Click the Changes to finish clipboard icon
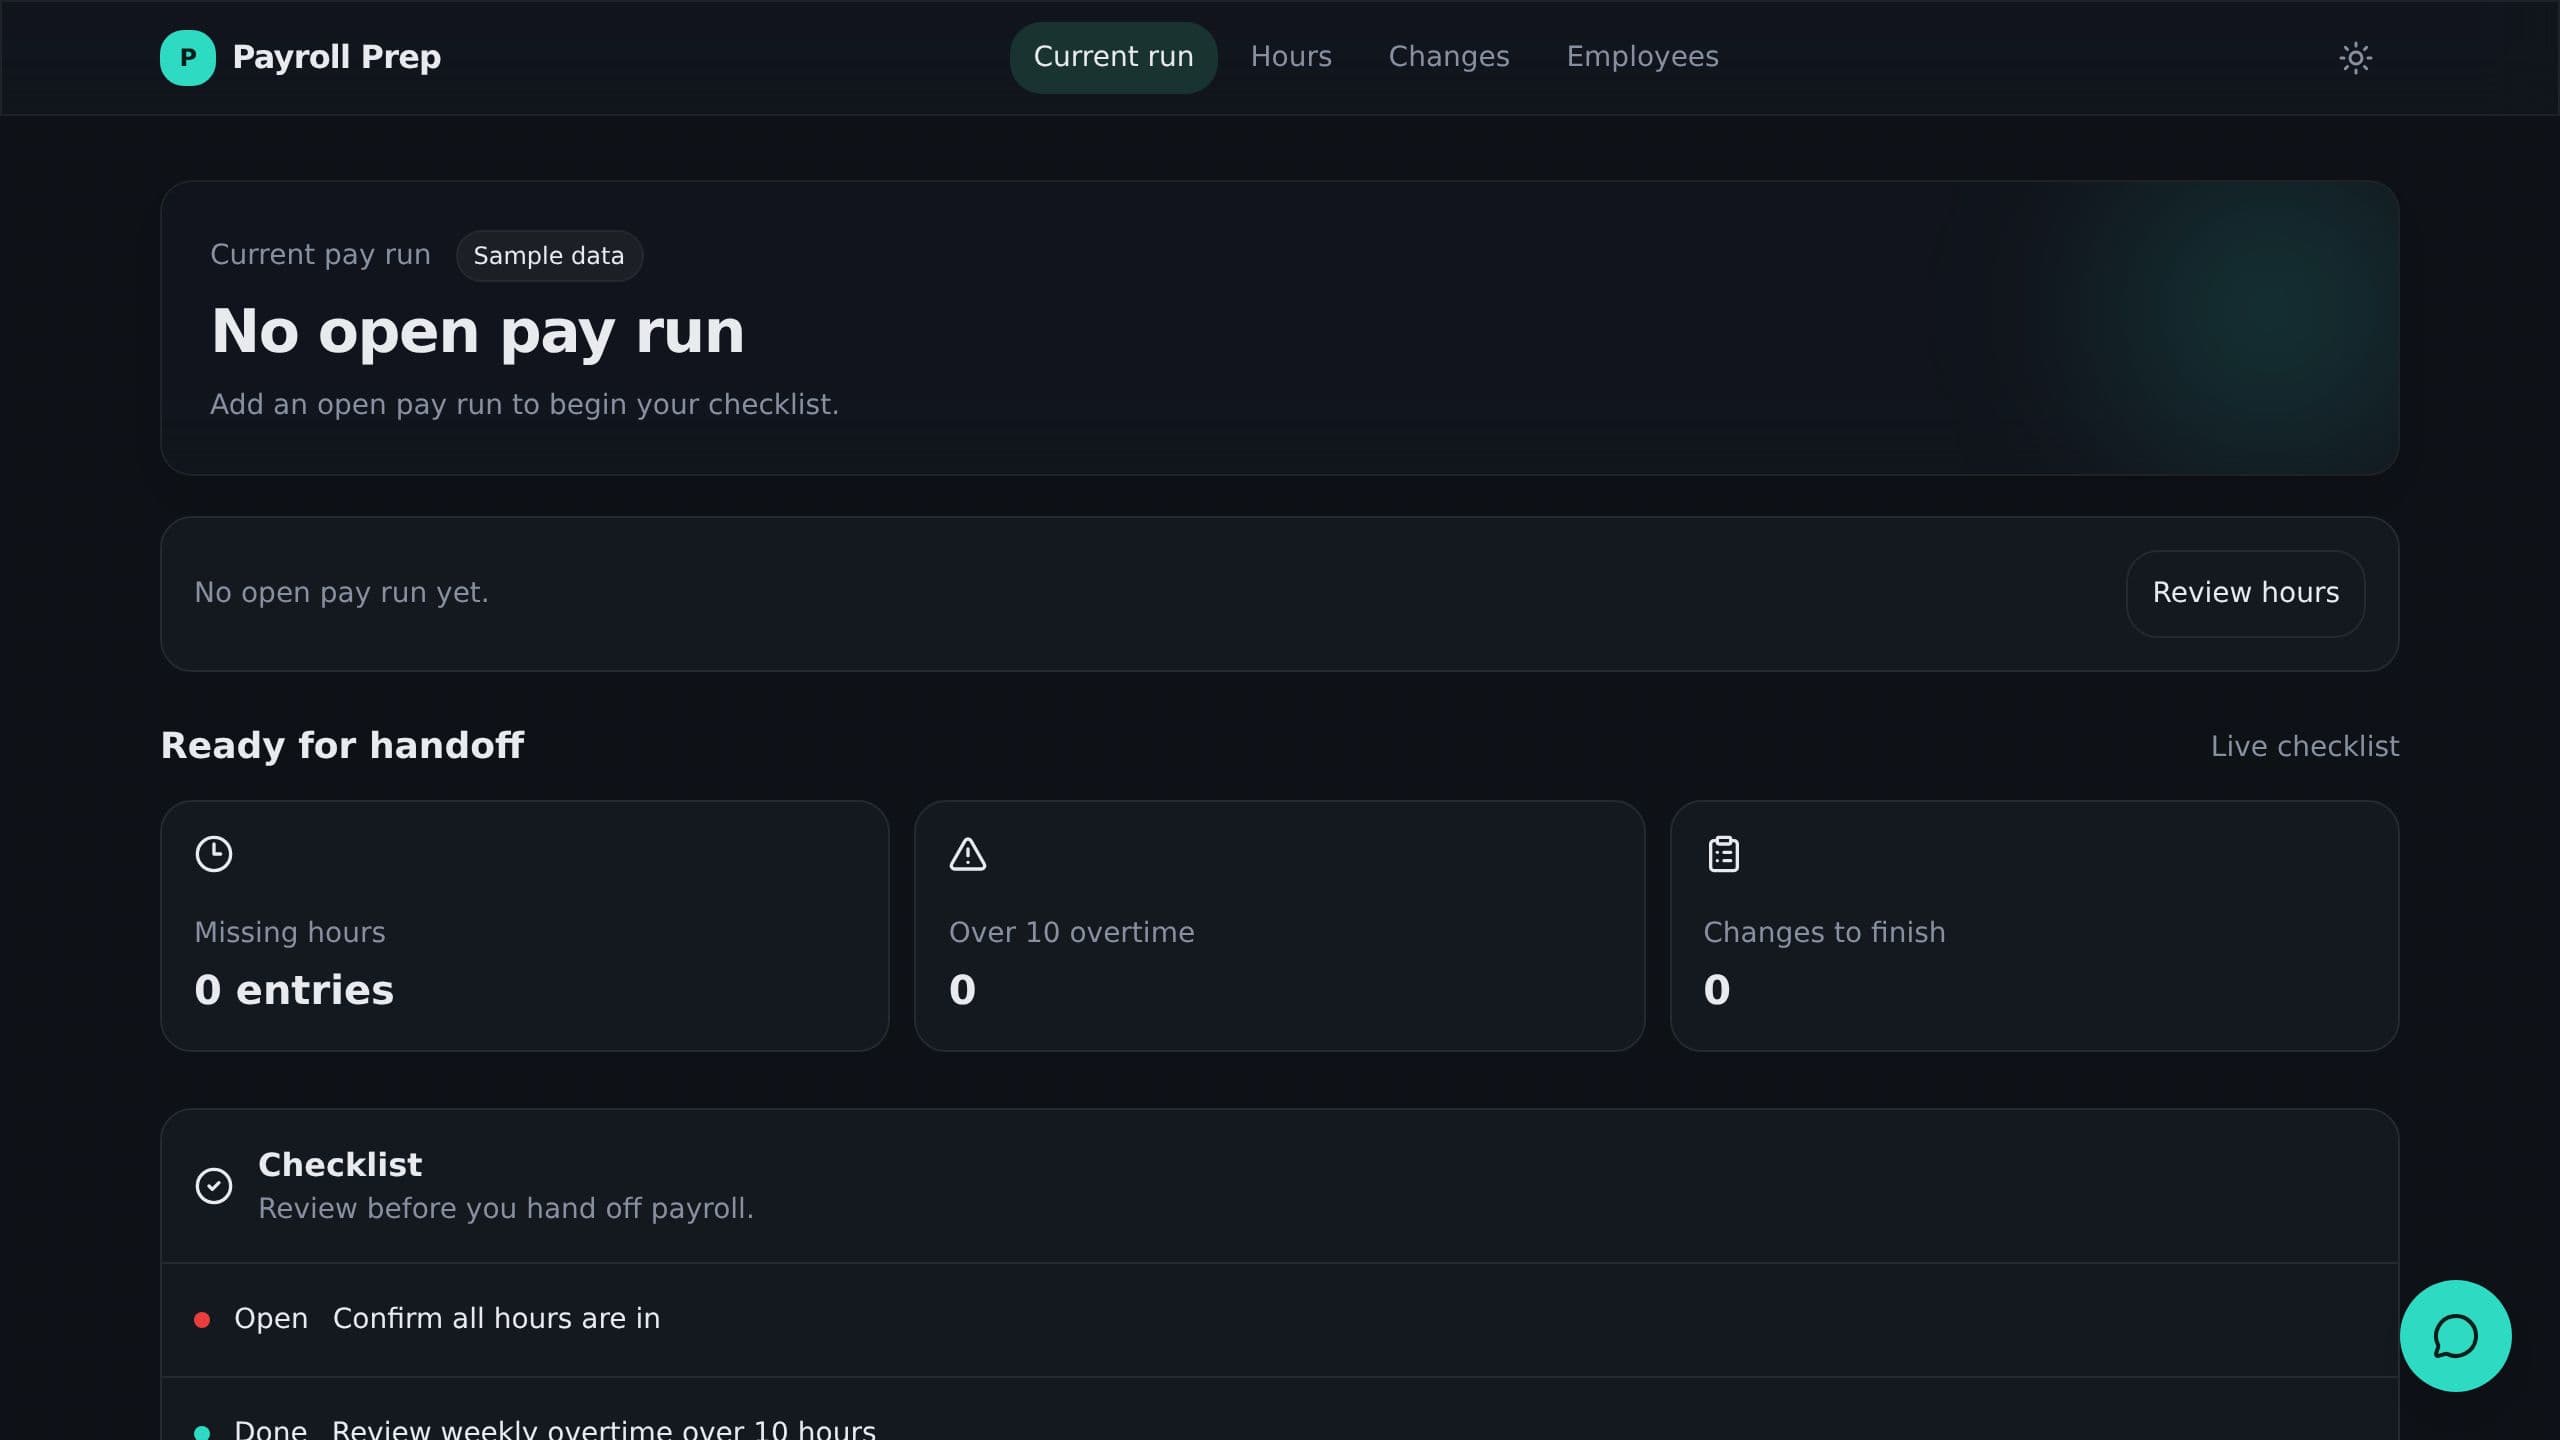Screen dimensions: 2560x1440 pyautogui.click(x=1723, y=854)
